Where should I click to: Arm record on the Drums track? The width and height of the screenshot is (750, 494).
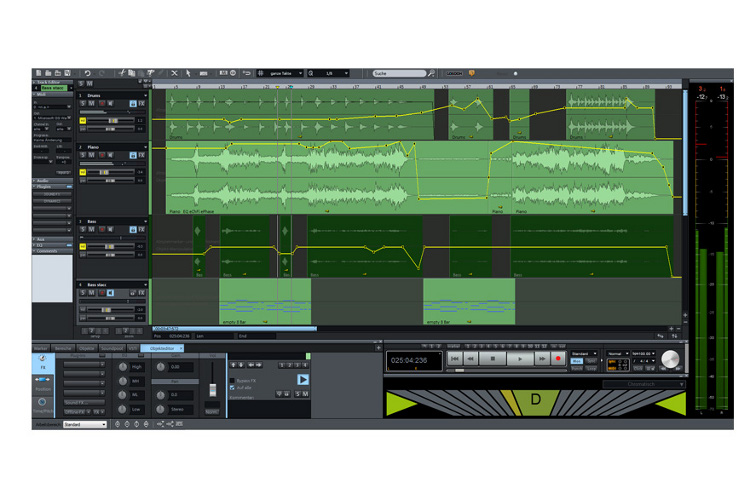(102, 103)
